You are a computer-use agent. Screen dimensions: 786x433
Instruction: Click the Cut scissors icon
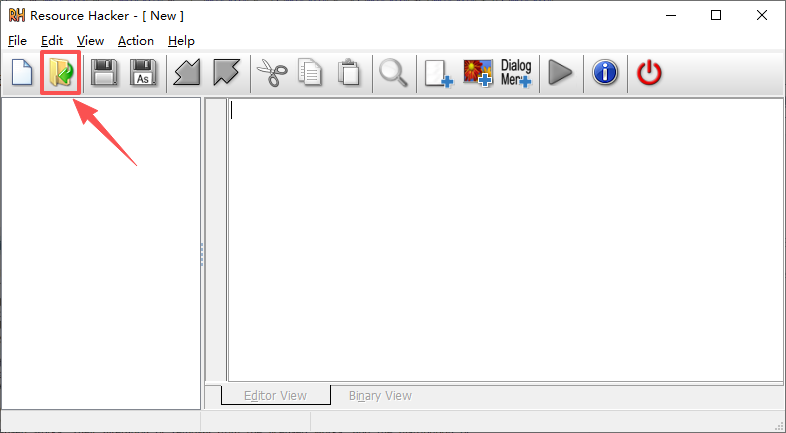[272, 73]
